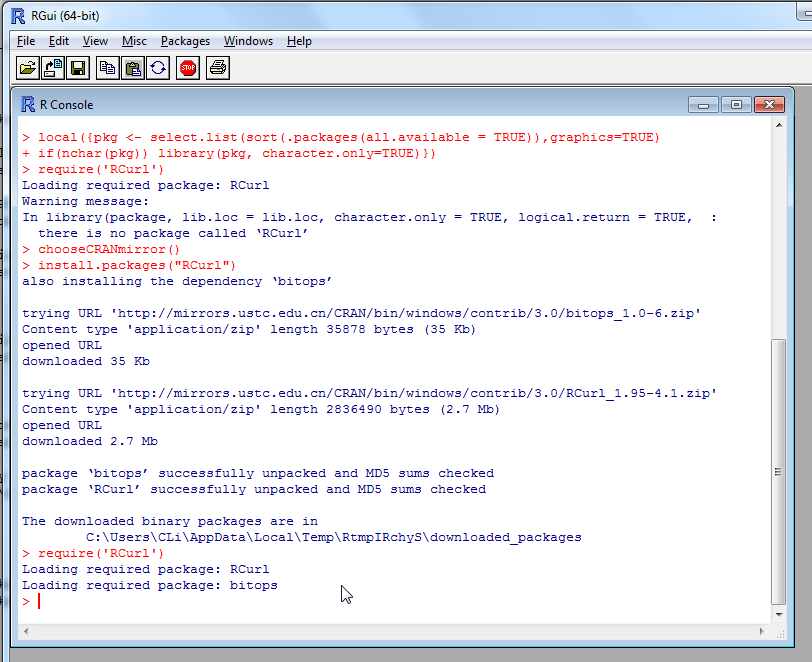Open the View menu
The image size is (812, 662).
click(95, 41)
